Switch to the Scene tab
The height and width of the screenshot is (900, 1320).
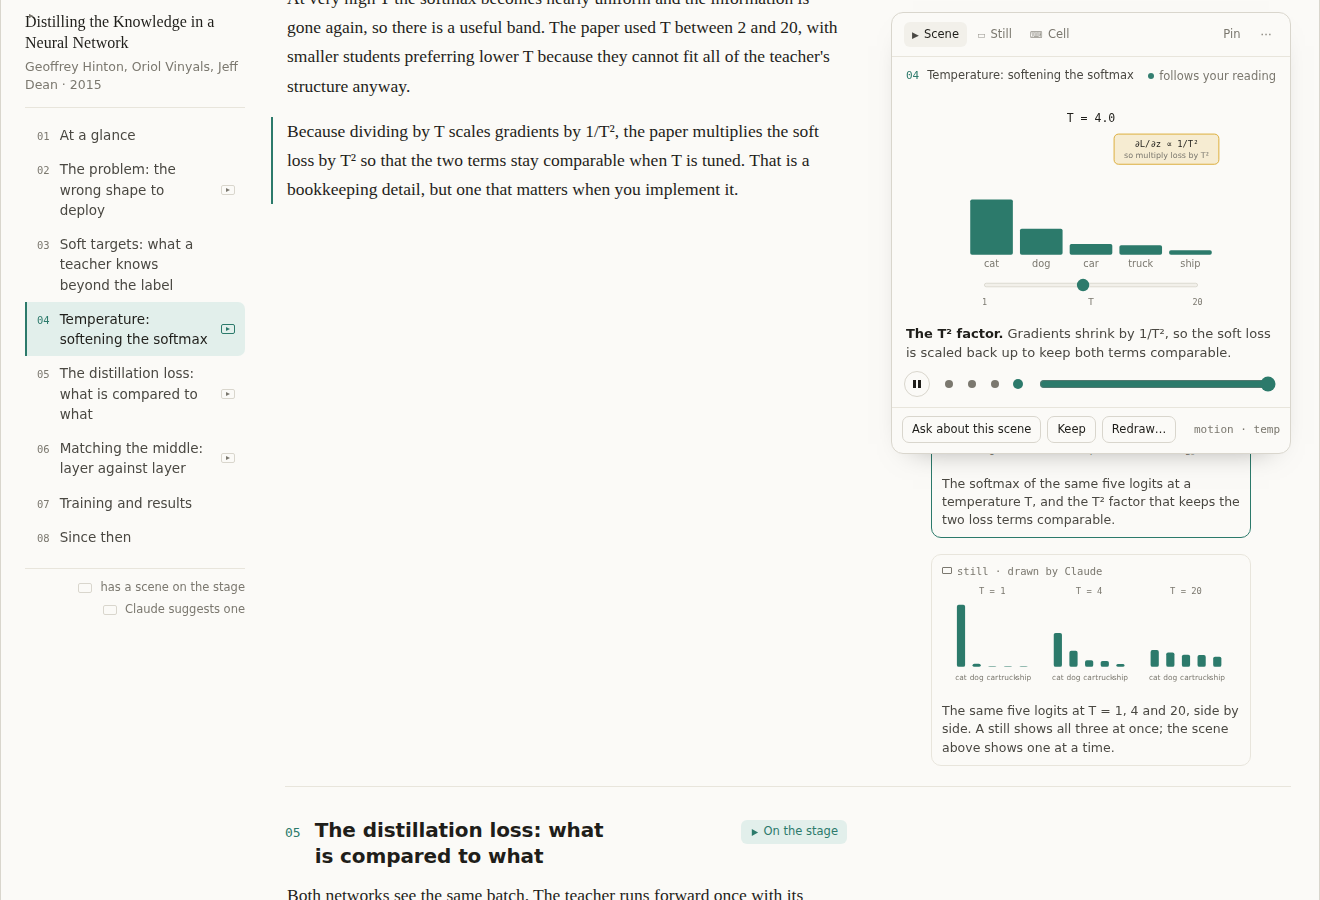[936, 34]
